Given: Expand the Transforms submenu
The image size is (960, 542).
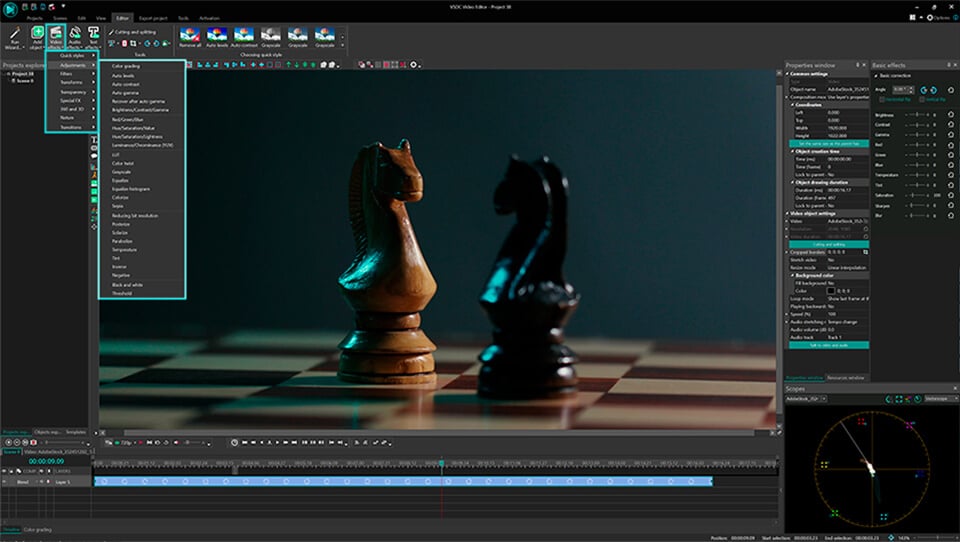Looking at the screenshot, I should (x=72, y=82).
